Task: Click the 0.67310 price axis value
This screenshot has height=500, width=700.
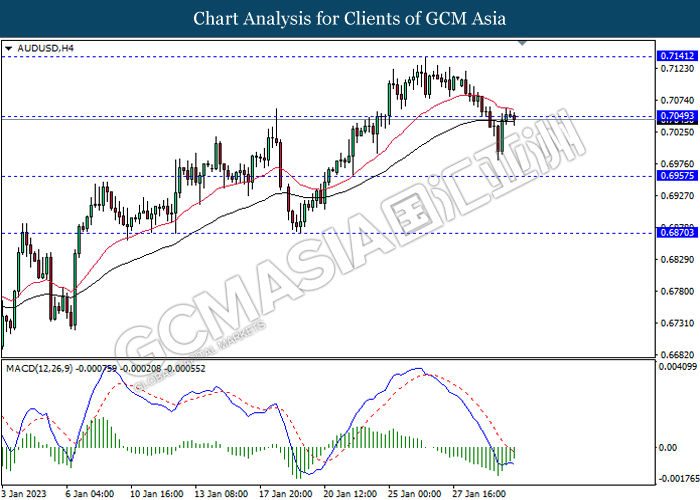Action: [677, 323]
